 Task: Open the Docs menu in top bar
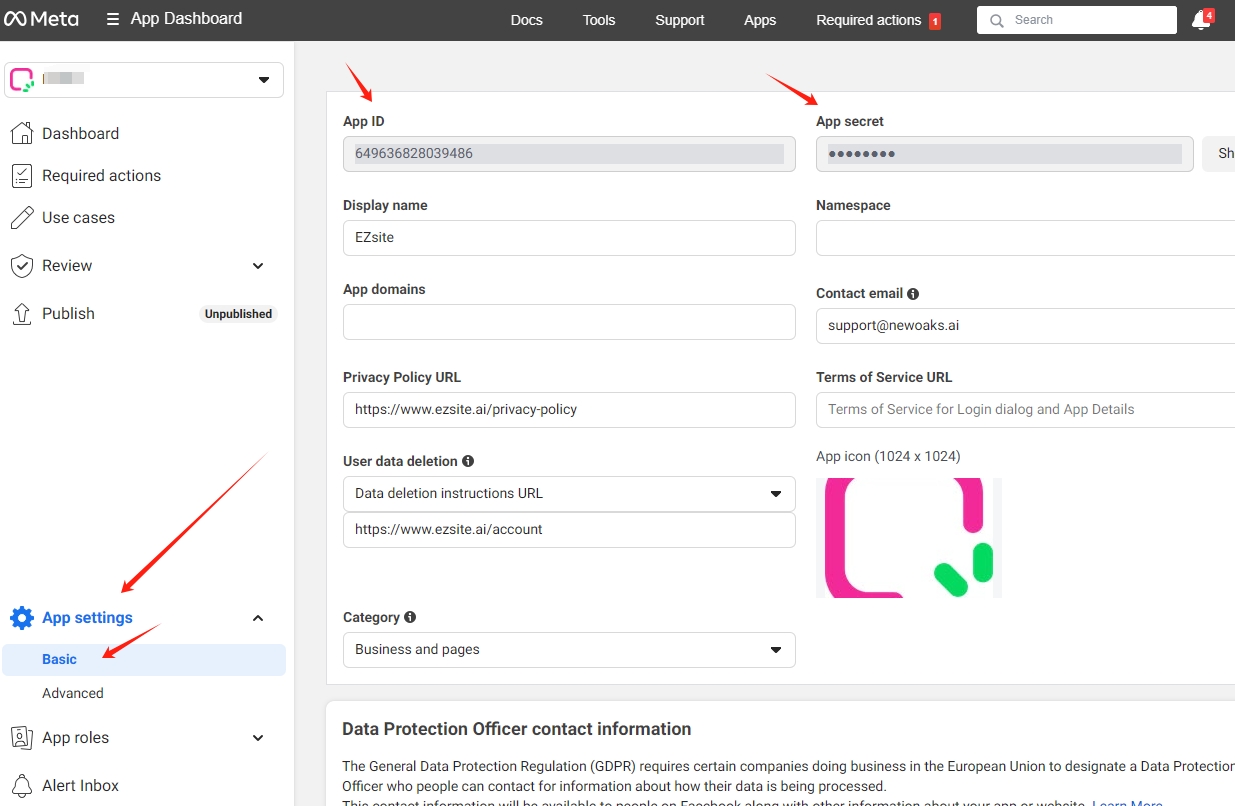tap(526, 19)
